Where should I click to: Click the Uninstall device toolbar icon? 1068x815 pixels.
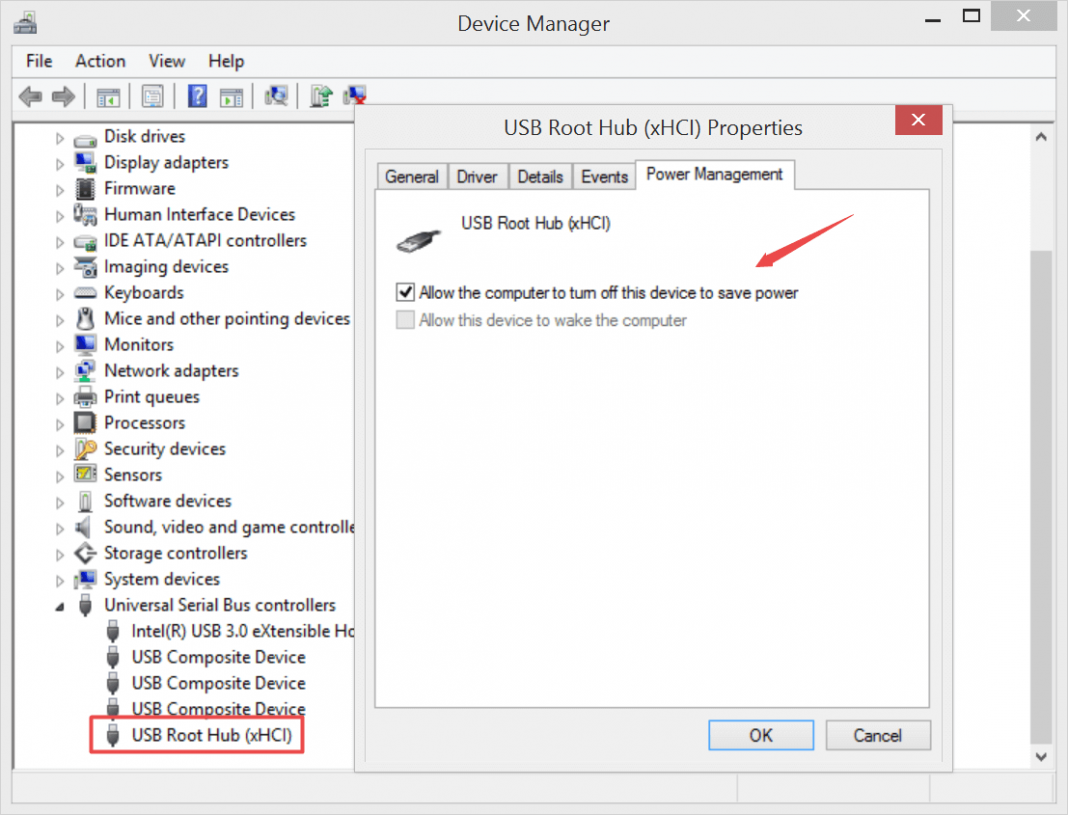click(x=354, y=95)
